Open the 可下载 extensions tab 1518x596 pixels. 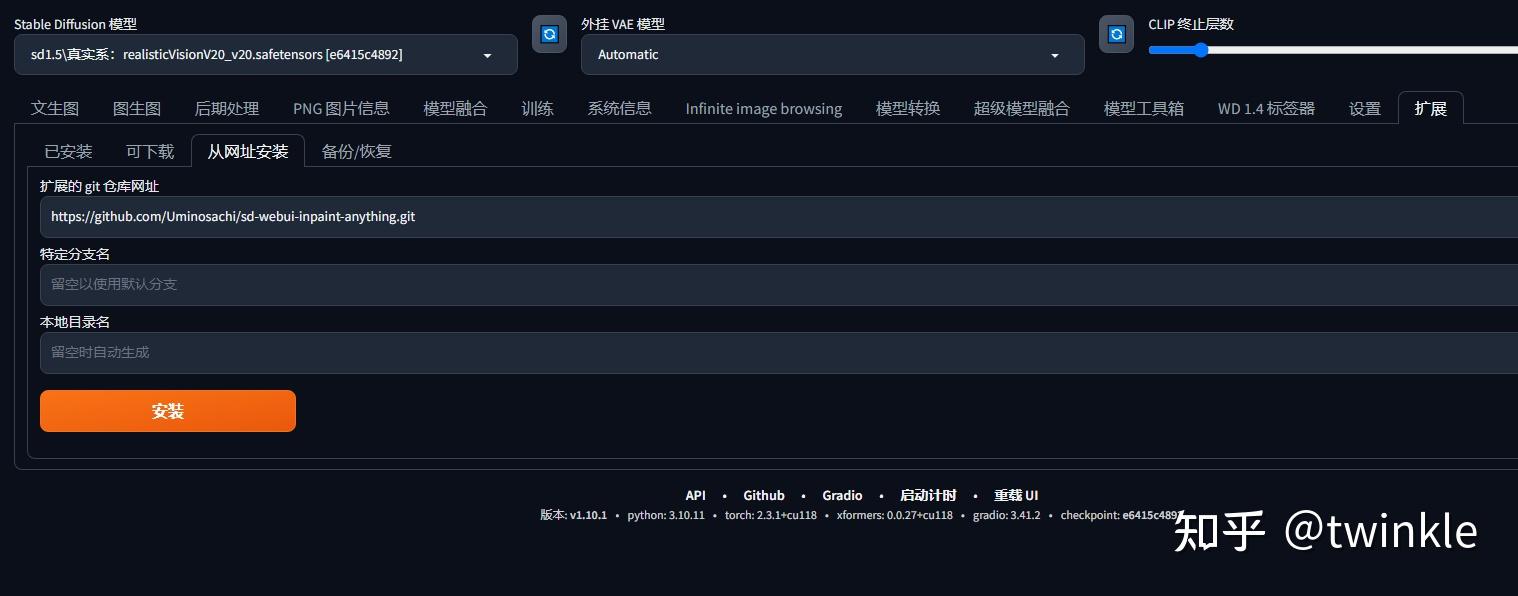149,151
